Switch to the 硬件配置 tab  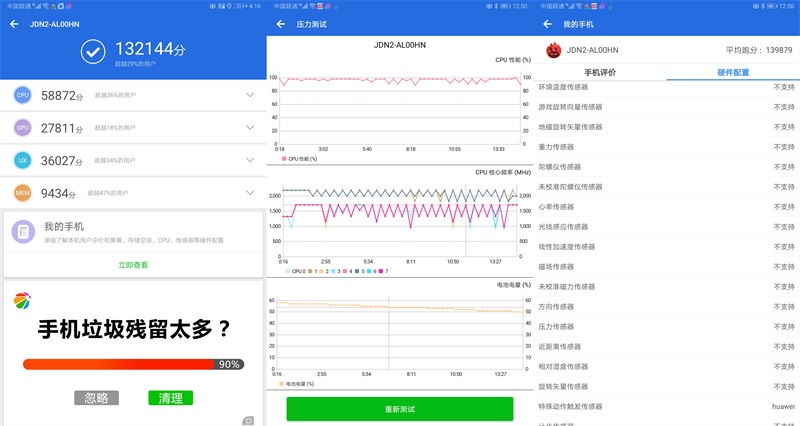733,72
